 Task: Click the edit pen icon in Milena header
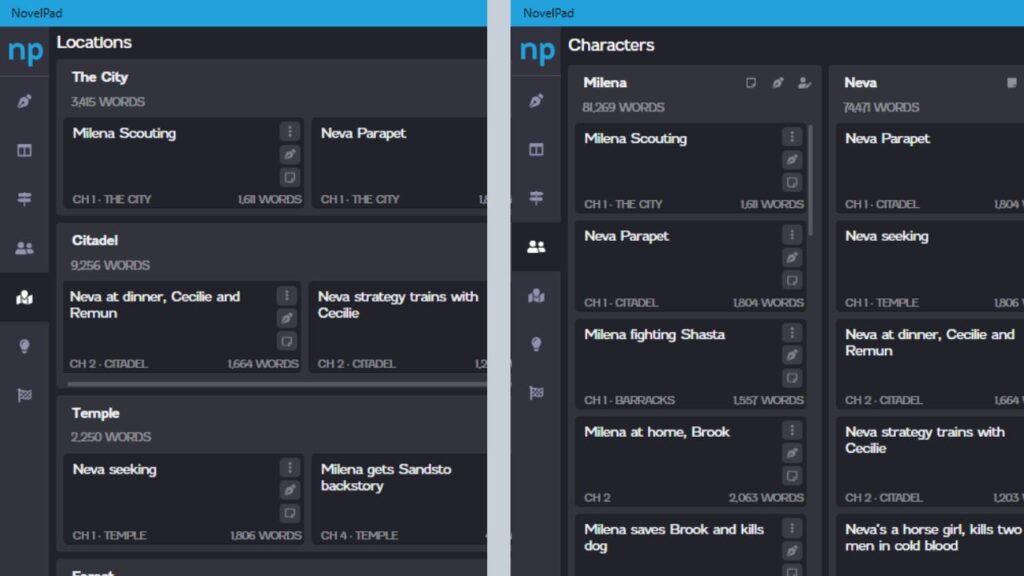(777, 83)
